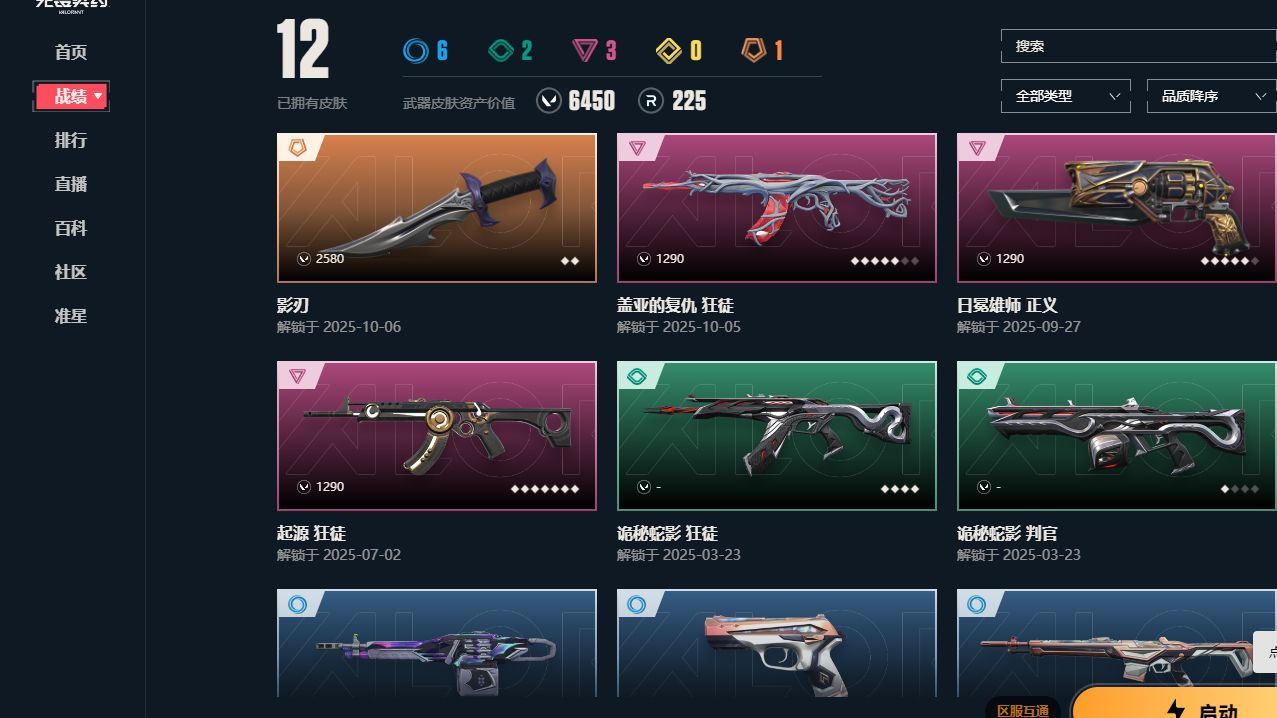Click the blue Select-tier icon showing 6
Image resolution: width=1277 pixels, height=718 pixels.
click(x=414, y=50)
